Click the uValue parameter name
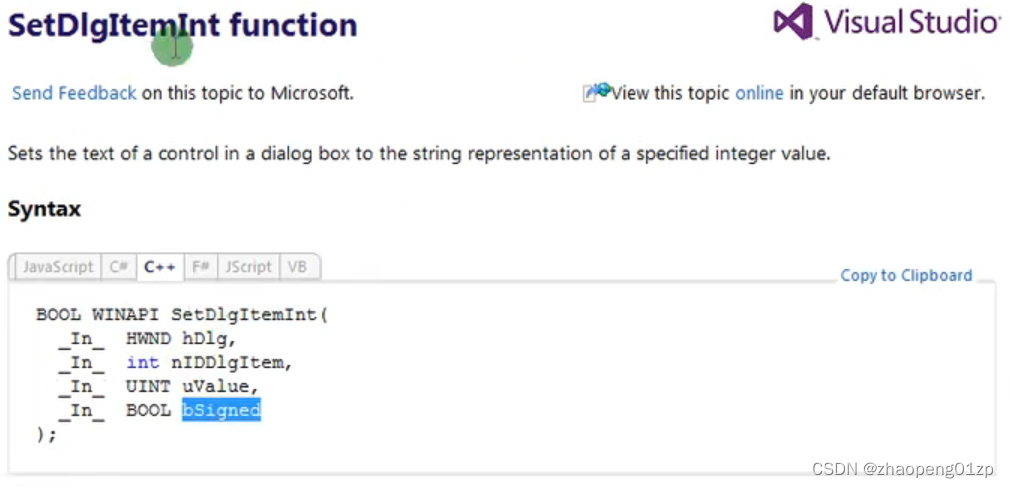1009x488 pixels. point(215,386)
